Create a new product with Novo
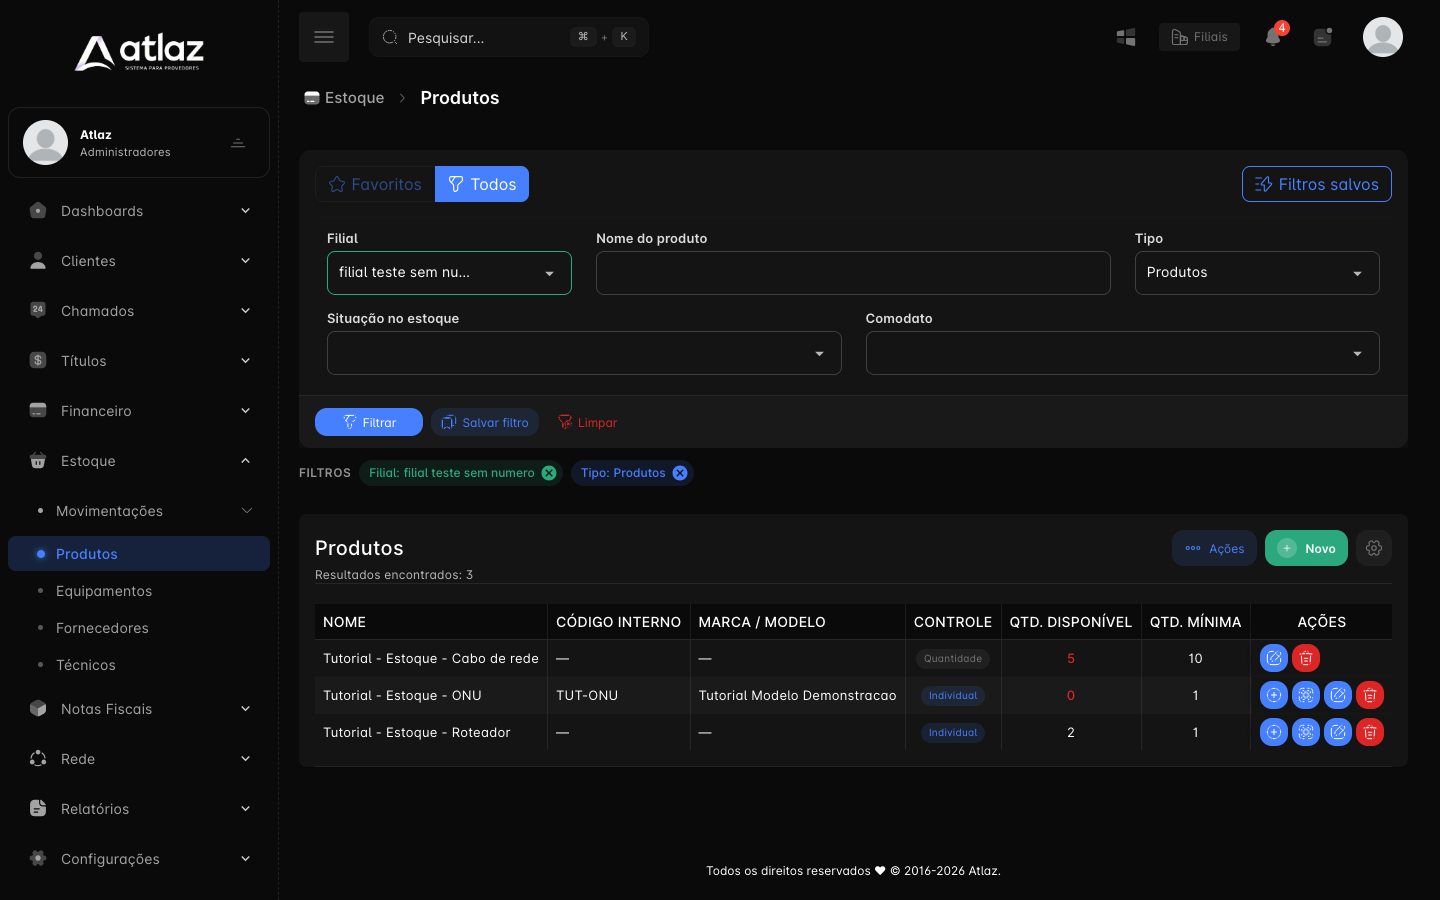Screen dimensions: 1440x900 tap(1306, 548)
